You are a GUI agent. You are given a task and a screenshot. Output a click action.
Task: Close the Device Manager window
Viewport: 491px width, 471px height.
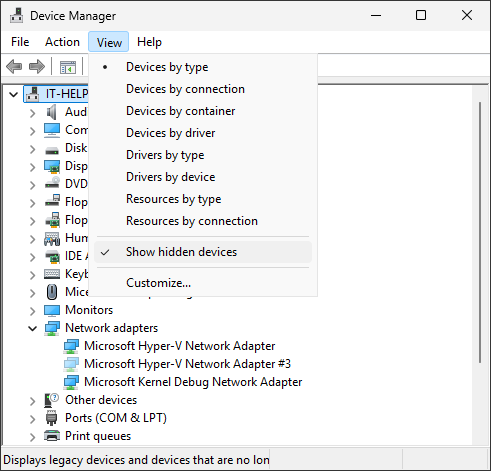[x=467, y=15]
